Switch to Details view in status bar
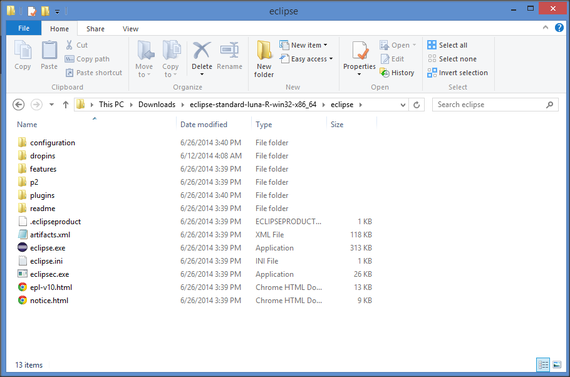This screenshot has height=377, width=570. tap(543, 365)
